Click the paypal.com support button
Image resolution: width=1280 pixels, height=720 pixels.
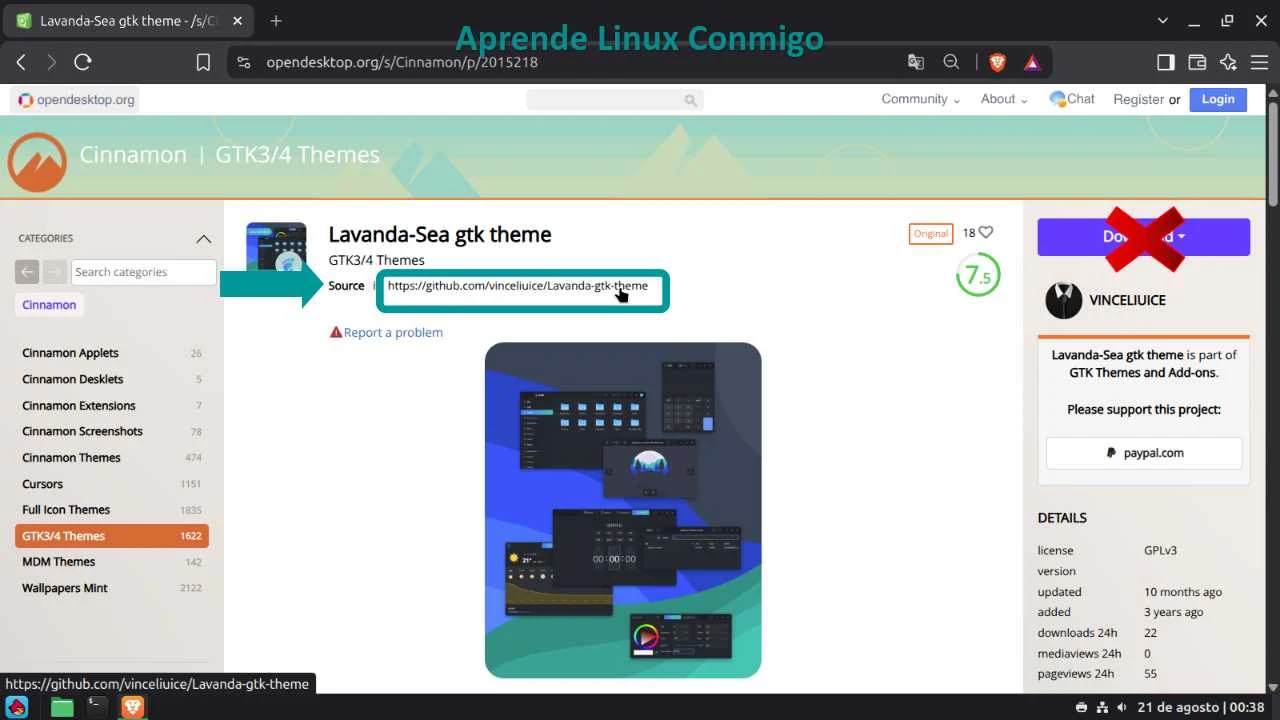(1144, 453)
